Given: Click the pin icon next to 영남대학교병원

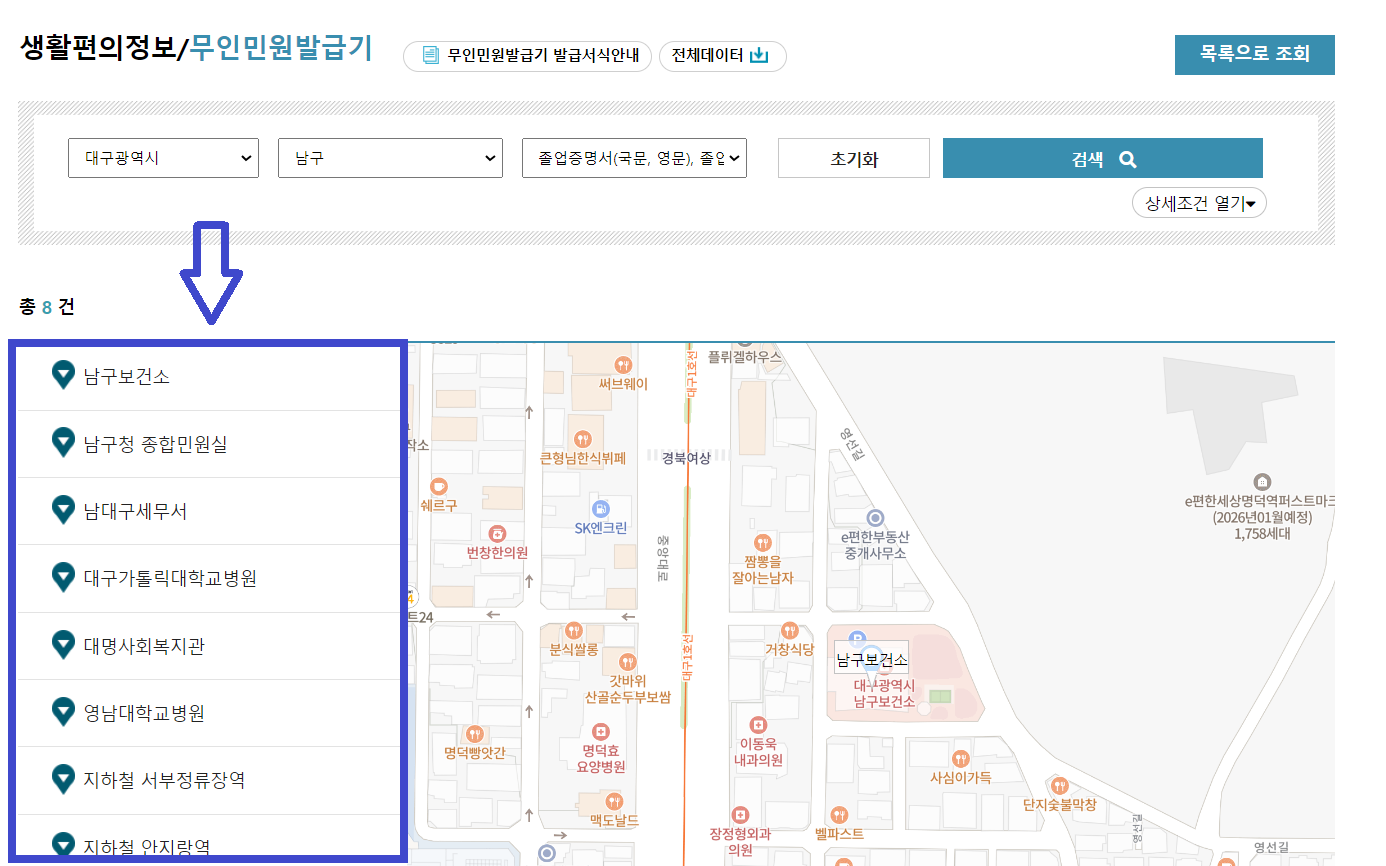Looking at the screenshot, I should coord(63,712).
